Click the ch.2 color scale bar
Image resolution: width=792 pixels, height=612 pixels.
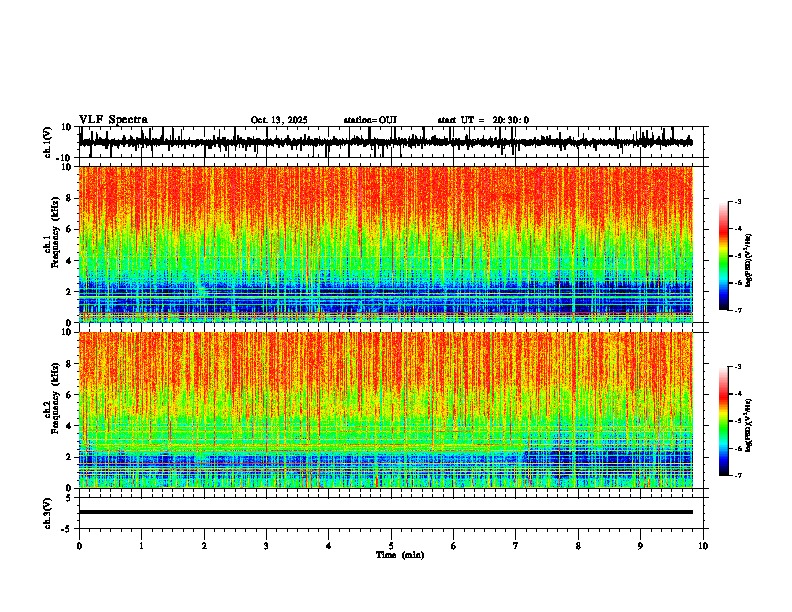tap(724, 421)
